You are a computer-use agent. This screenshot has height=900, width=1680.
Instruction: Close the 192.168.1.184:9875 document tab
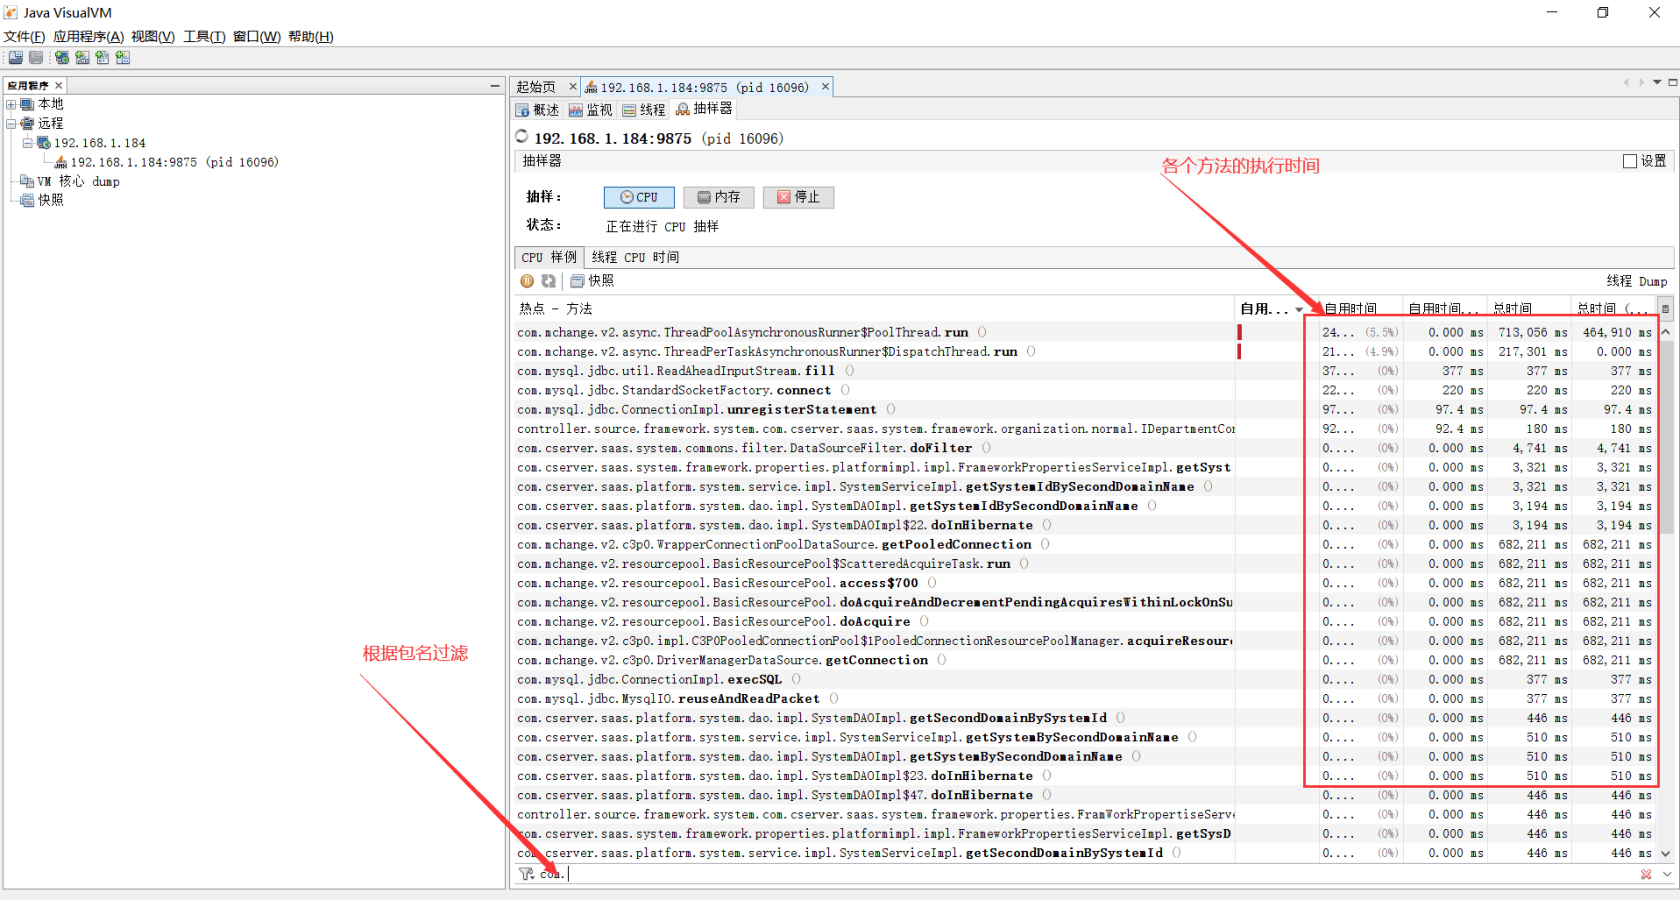825,87
